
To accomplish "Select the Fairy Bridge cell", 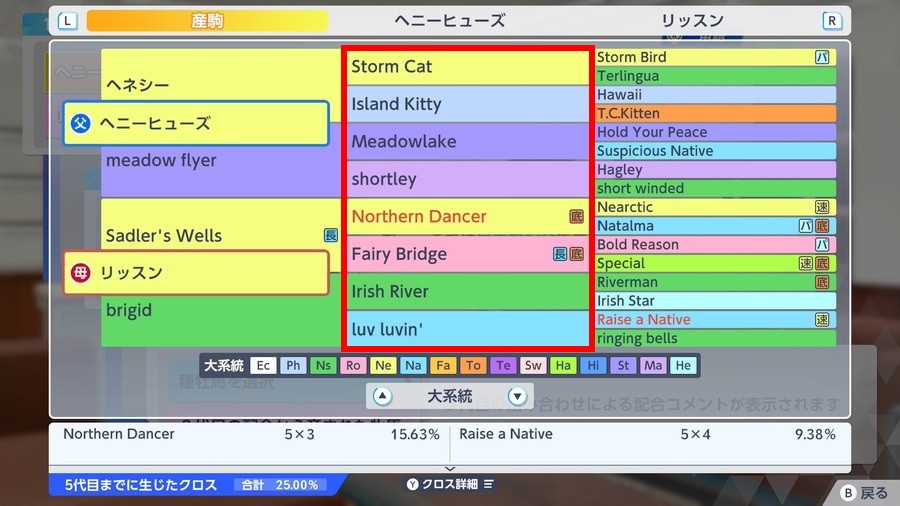I will 468,254.
